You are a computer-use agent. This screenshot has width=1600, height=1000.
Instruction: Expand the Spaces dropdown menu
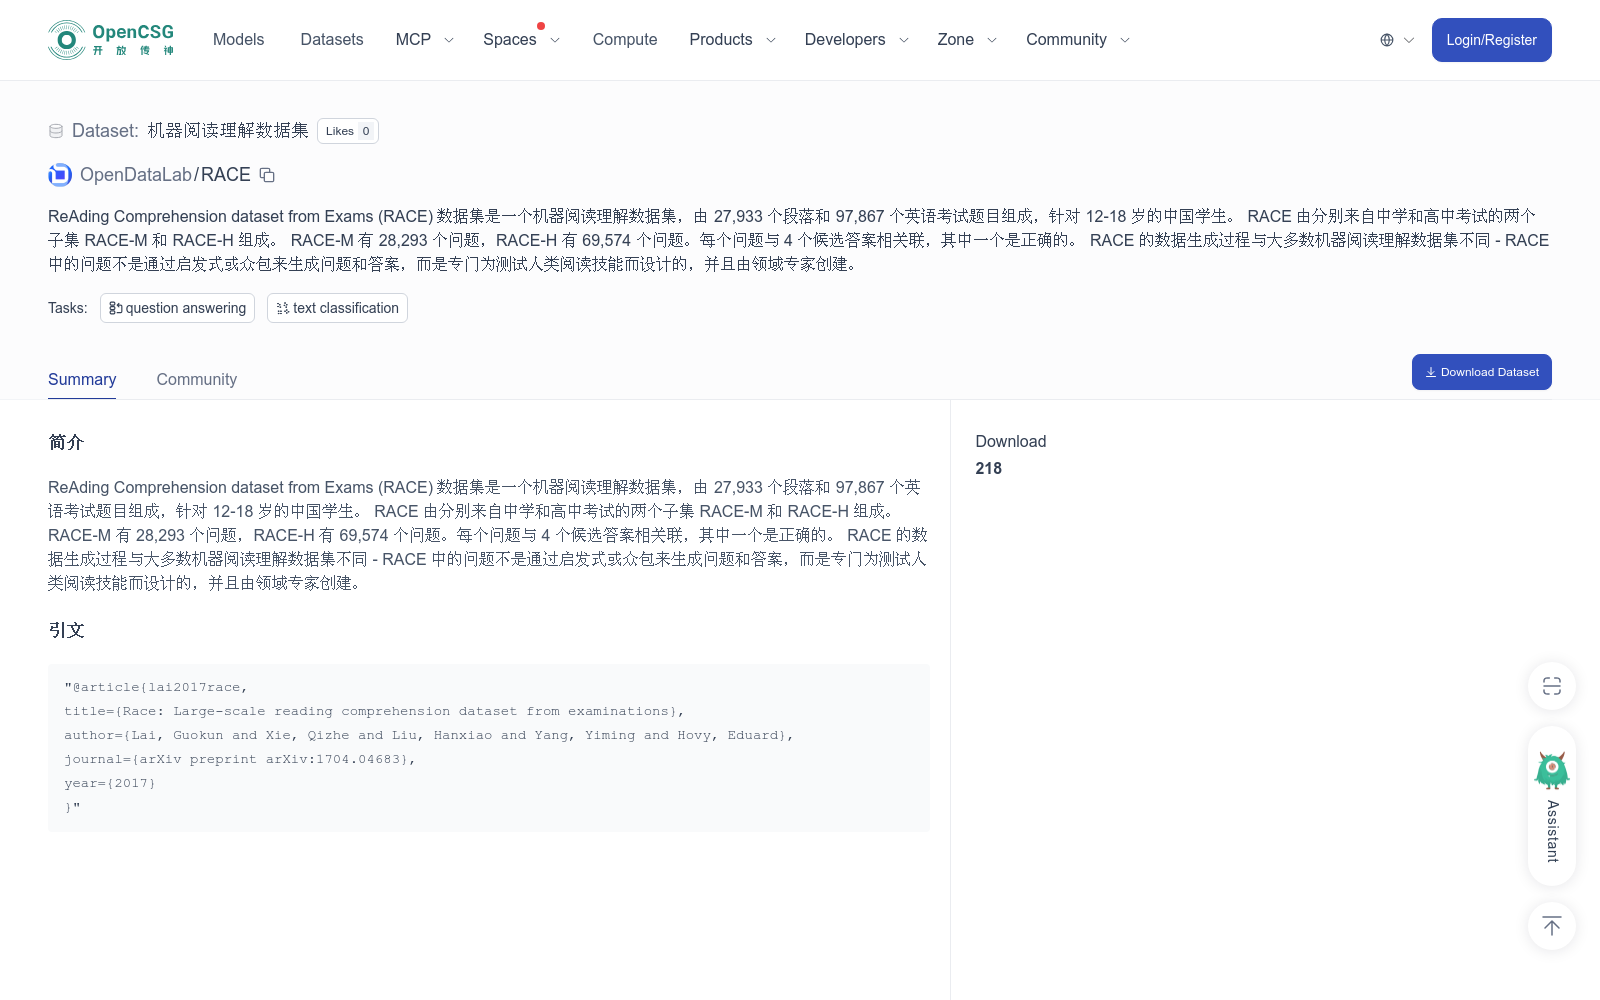[x=521, y=40]
